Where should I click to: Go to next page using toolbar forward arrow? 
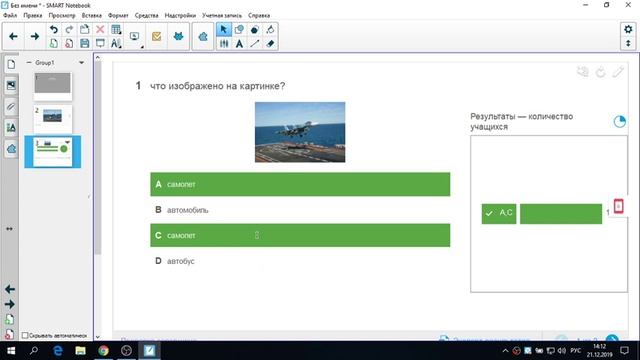pyautogui.click(x=35, y=36)
